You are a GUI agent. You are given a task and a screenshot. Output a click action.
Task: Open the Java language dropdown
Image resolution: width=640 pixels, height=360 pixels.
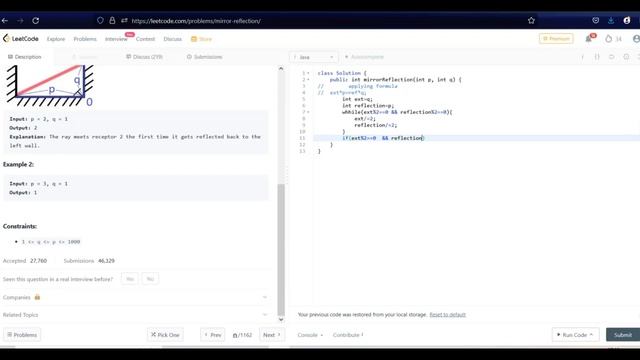(313, 57)
